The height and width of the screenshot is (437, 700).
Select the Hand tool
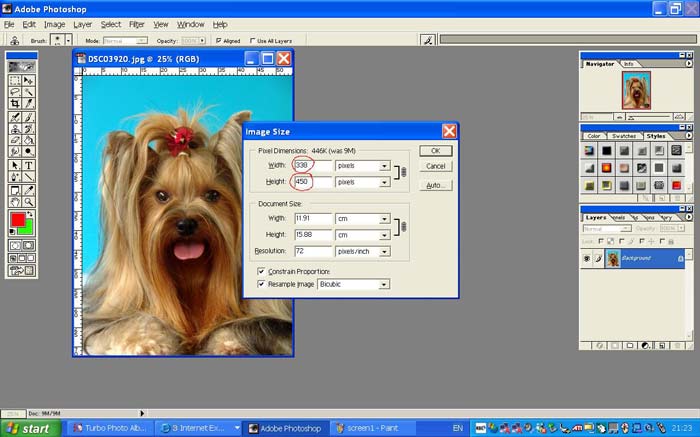15,202
